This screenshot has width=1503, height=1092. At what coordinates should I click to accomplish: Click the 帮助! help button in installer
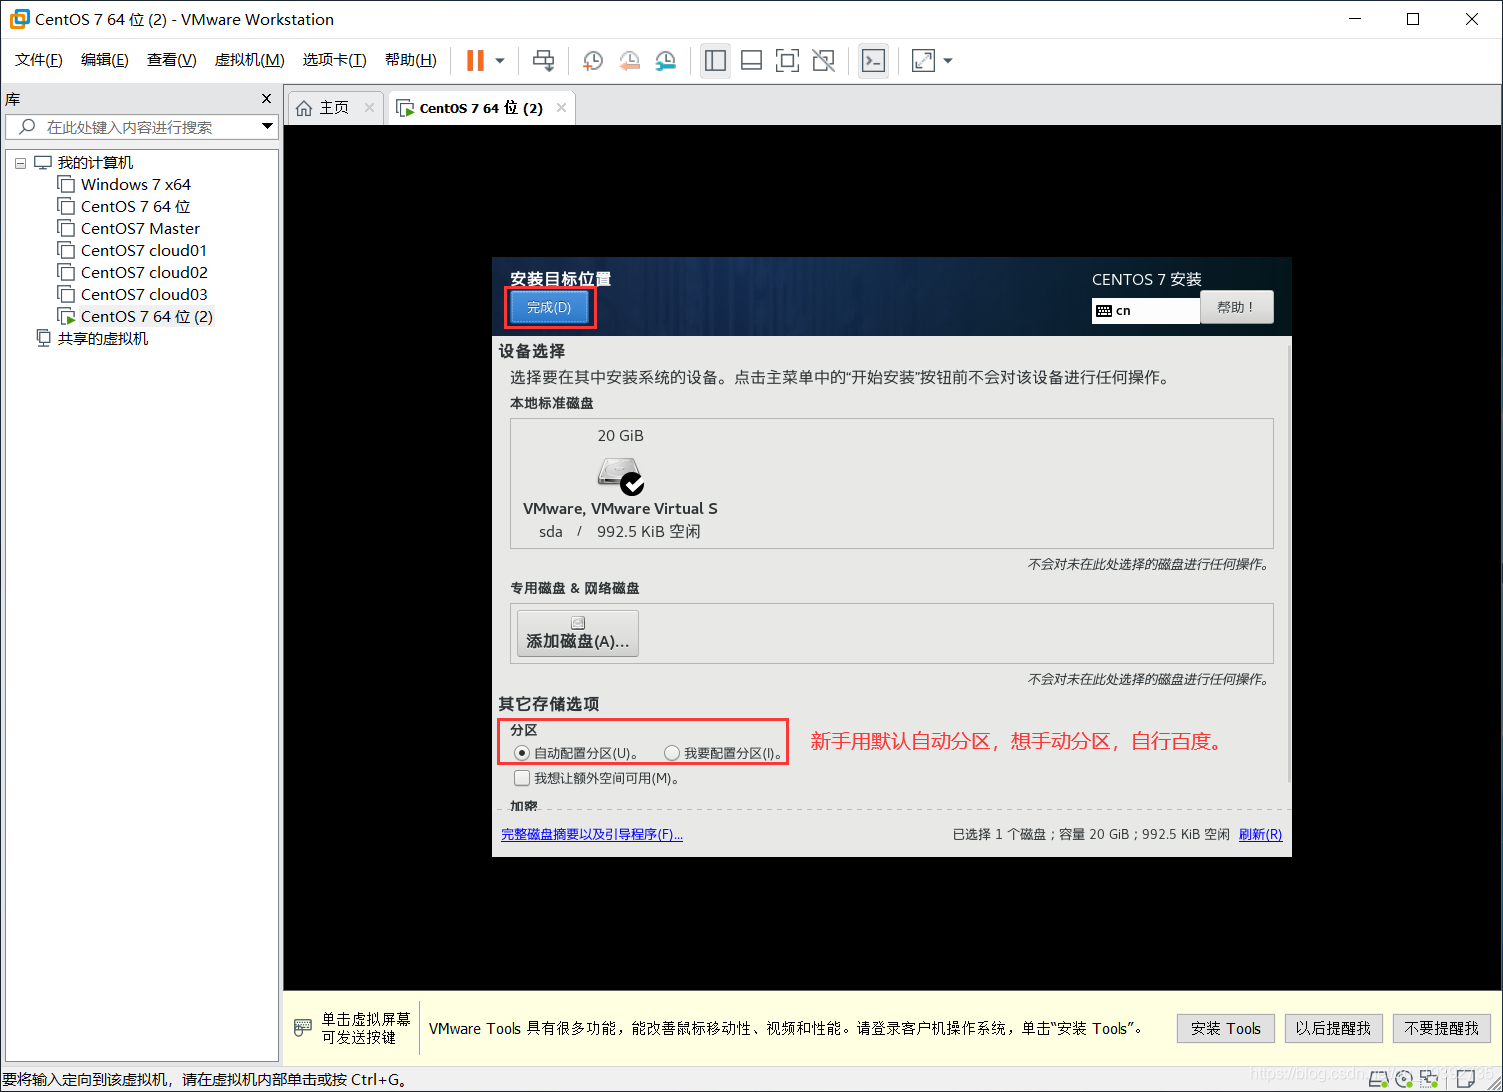(1236, 307)
